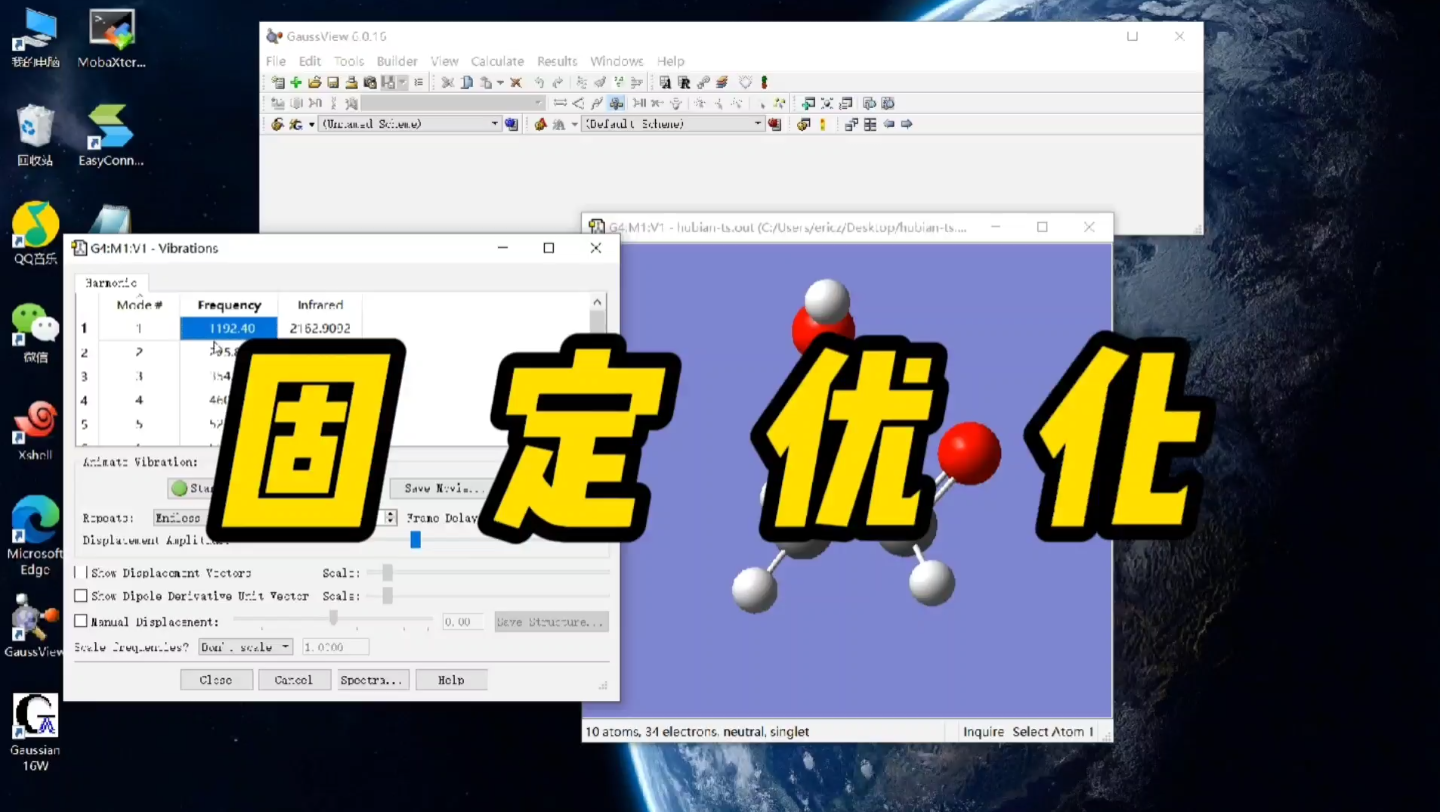Viewport: 1440px width, 812px height.
Task: Open the (Default Scheme) combo box
Action: pyautogui.click(x=673, y=124)
